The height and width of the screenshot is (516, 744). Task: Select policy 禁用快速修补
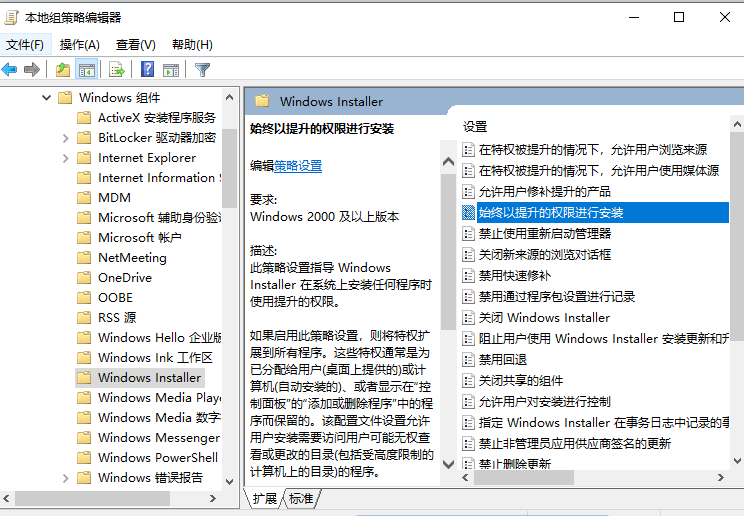(507, 275)
